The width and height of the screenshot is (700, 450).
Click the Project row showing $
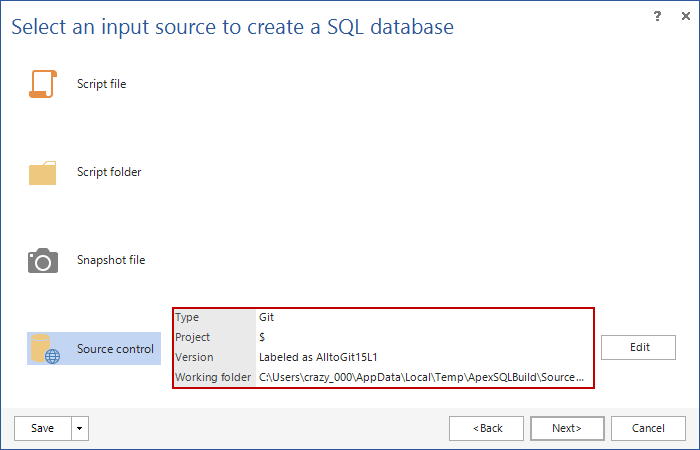[x=262, y=337]
